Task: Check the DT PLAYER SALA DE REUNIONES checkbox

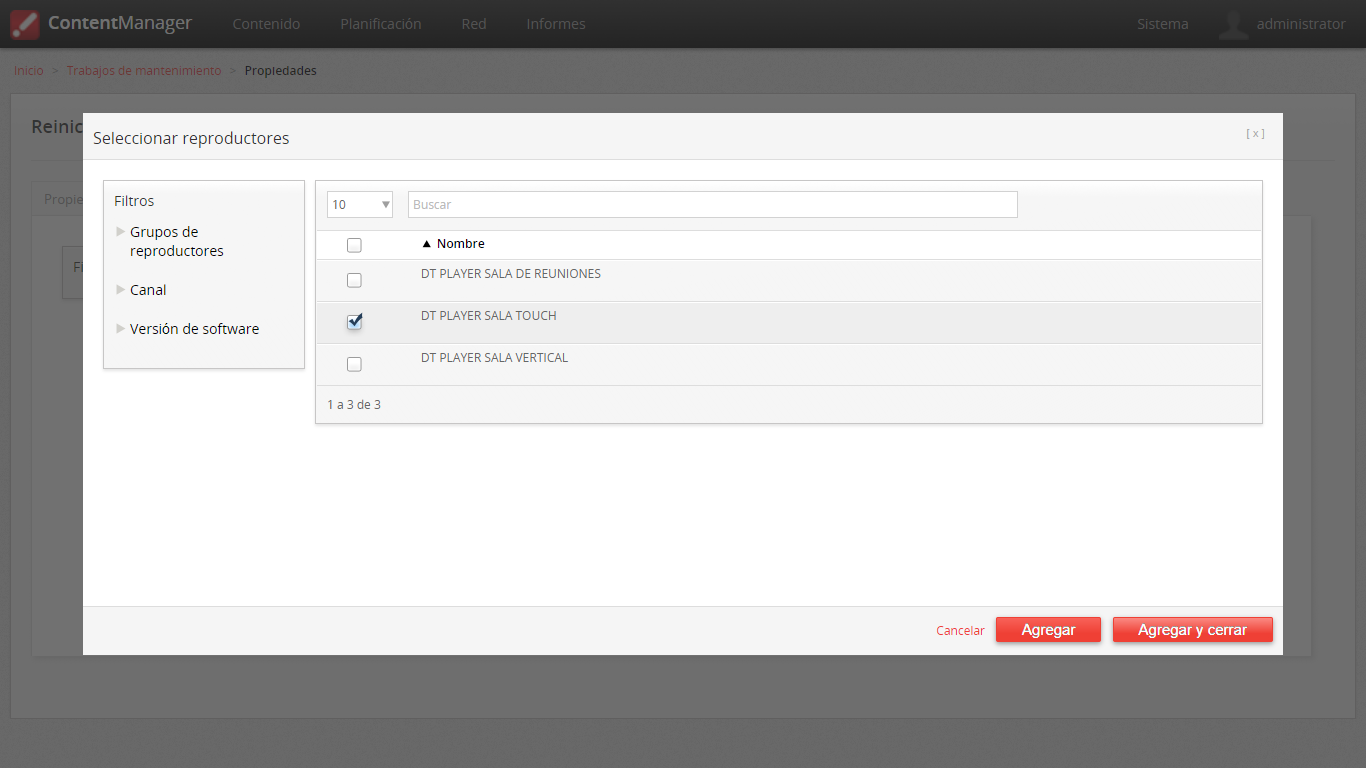Action: (354, 280)
